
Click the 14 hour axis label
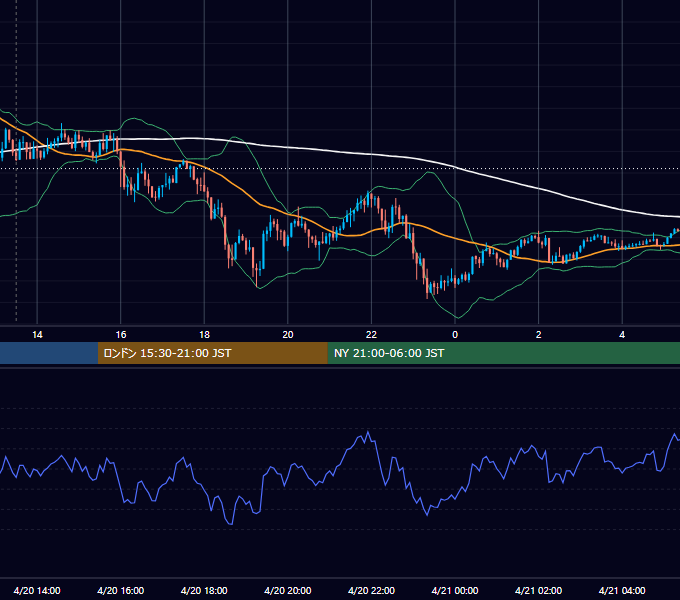coord(37,335)
